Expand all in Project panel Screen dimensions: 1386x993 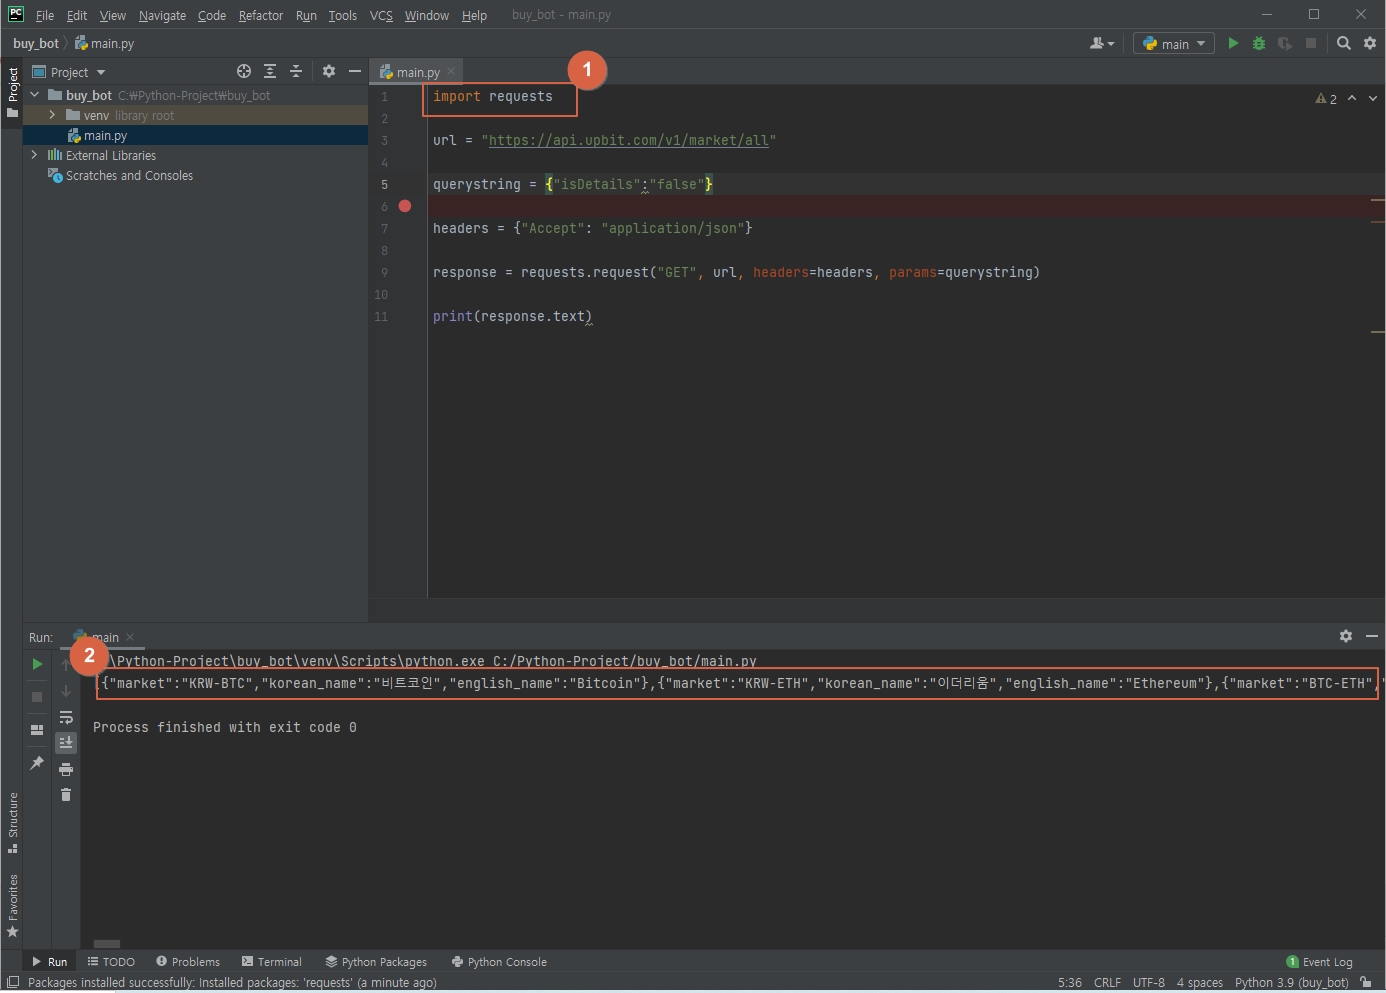point(270,71)
